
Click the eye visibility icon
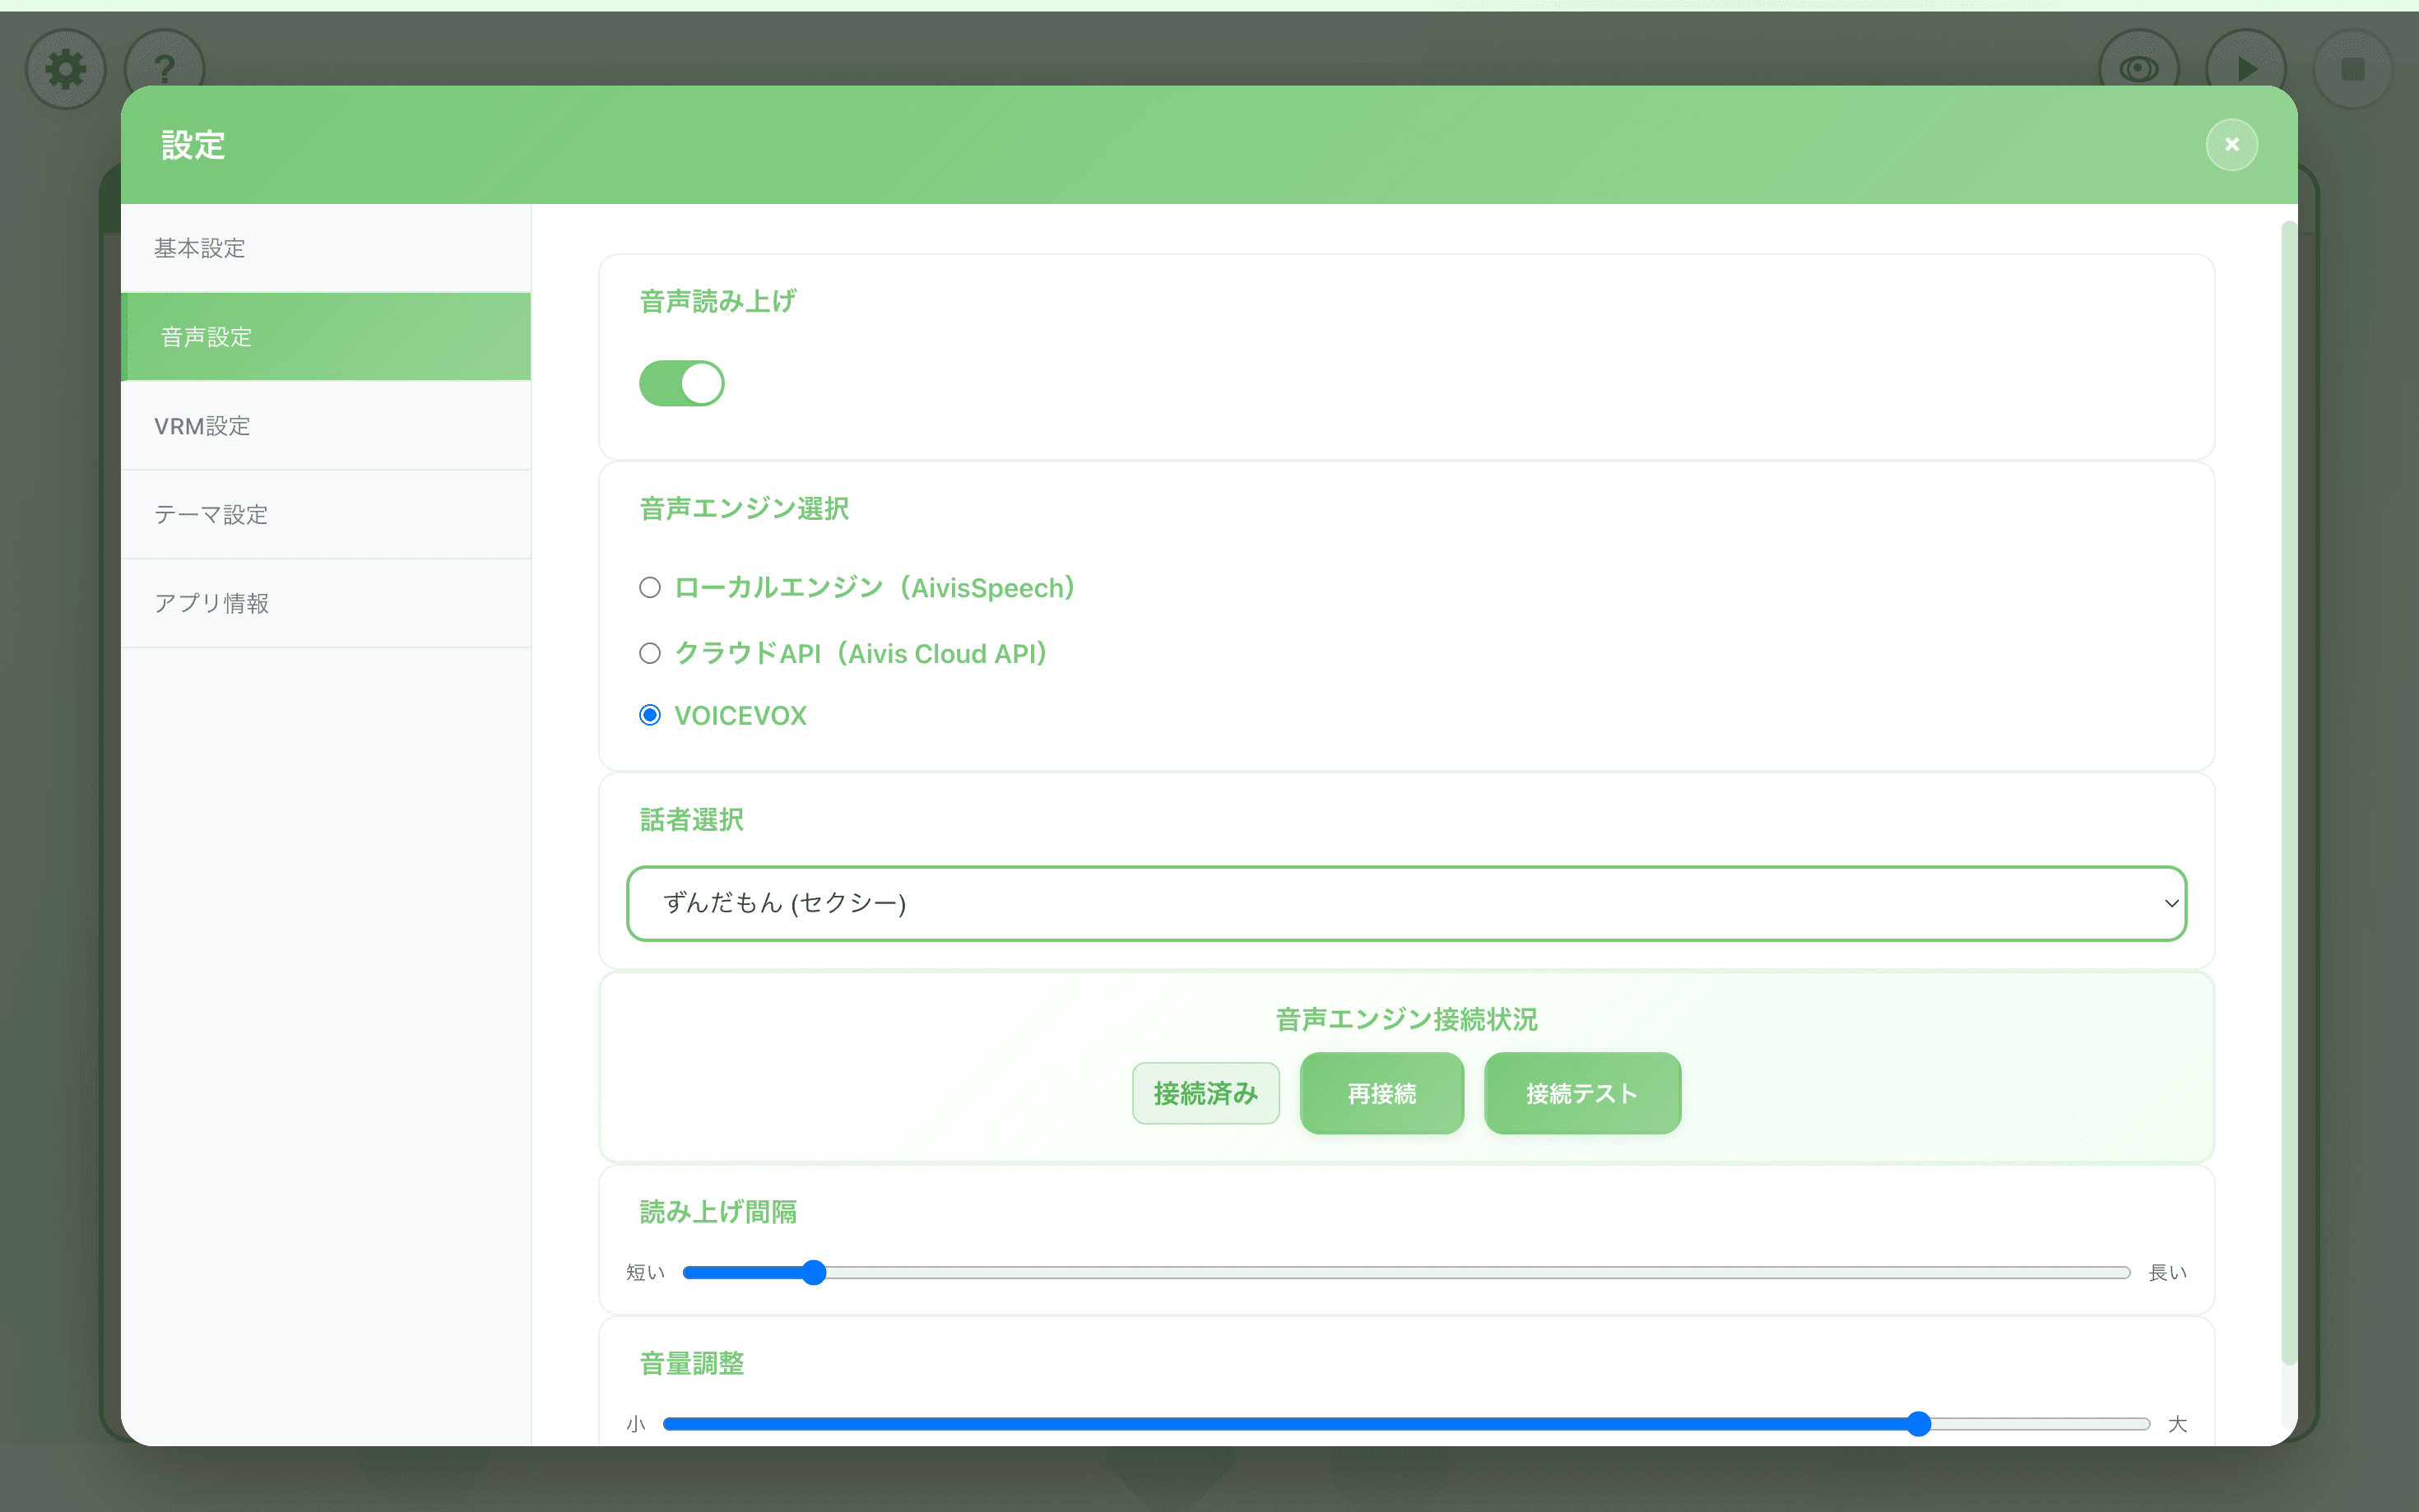click(2138, 69)
